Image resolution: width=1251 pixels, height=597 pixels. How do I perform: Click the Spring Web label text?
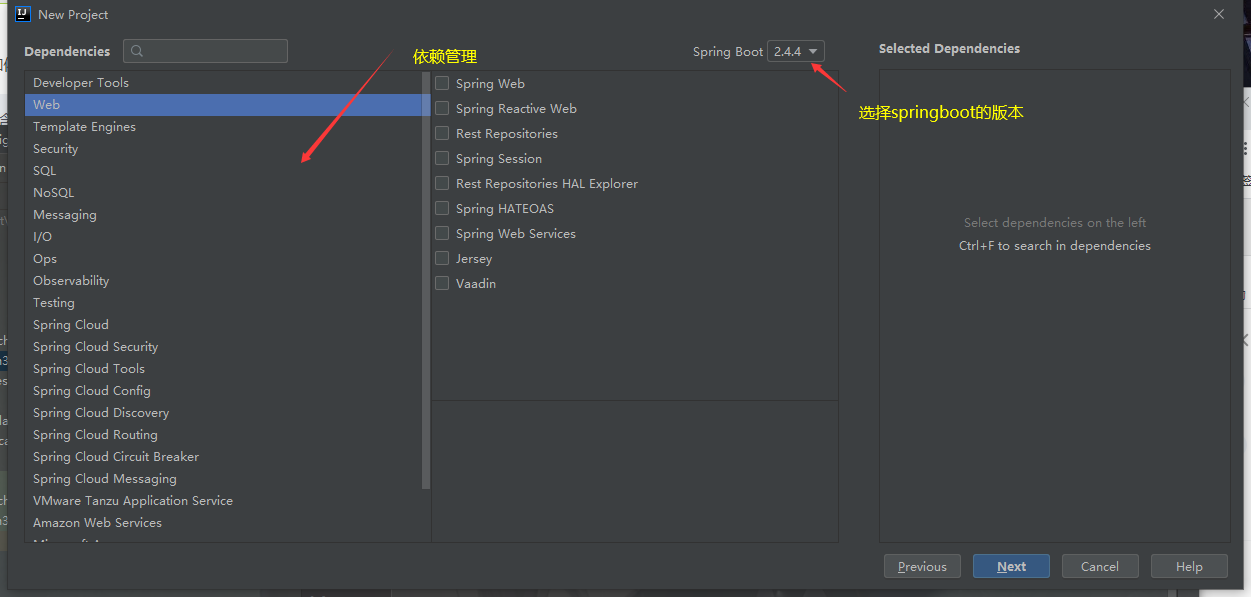click(490, 84)
